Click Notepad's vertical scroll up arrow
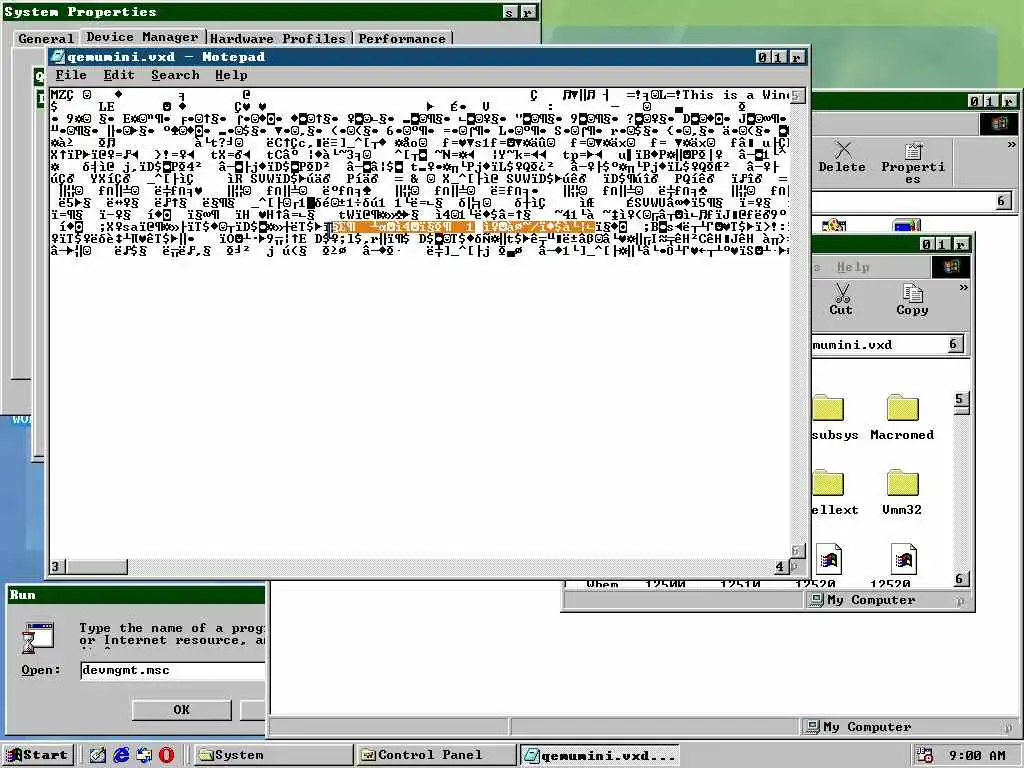 pos(796,95)
